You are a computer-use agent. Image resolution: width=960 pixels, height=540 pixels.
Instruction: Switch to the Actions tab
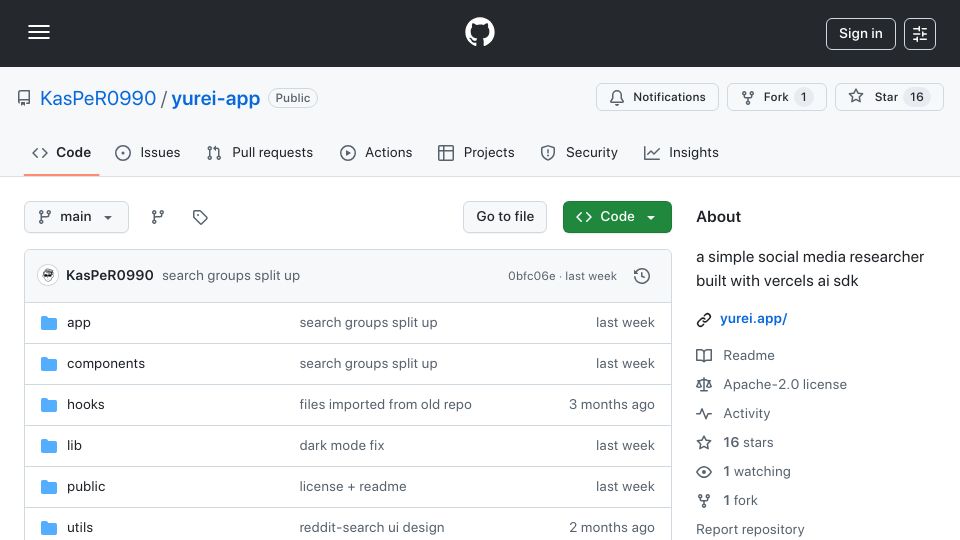tap(376, 152)
